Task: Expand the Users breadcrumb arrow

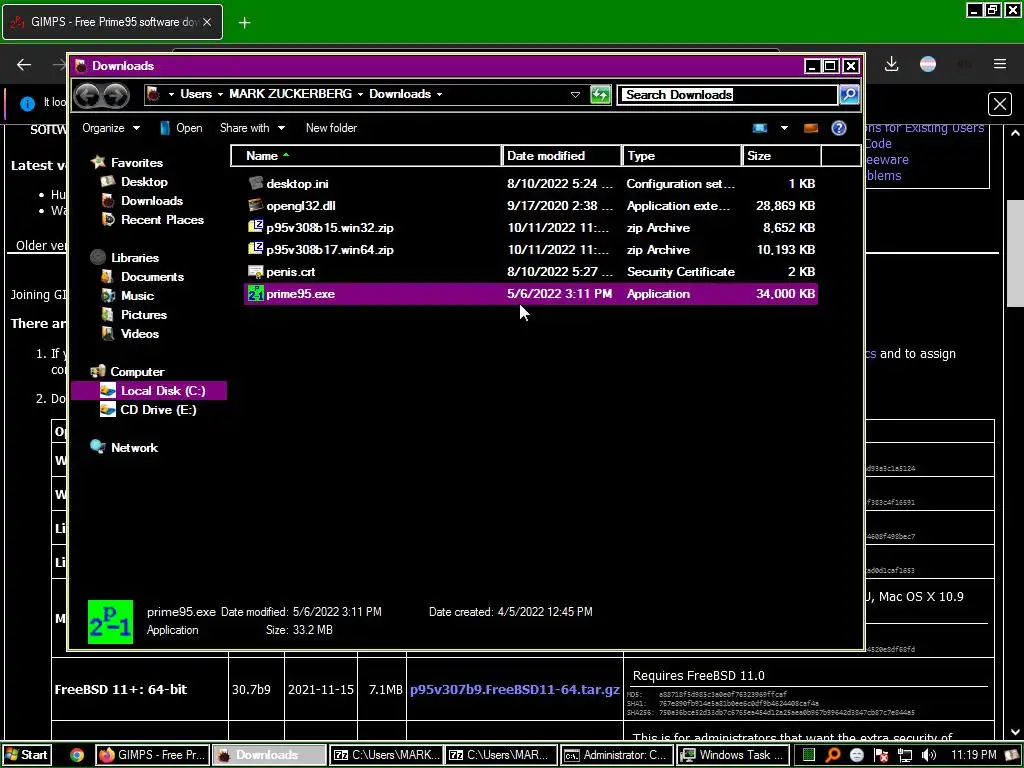Action: pos(220,95)
